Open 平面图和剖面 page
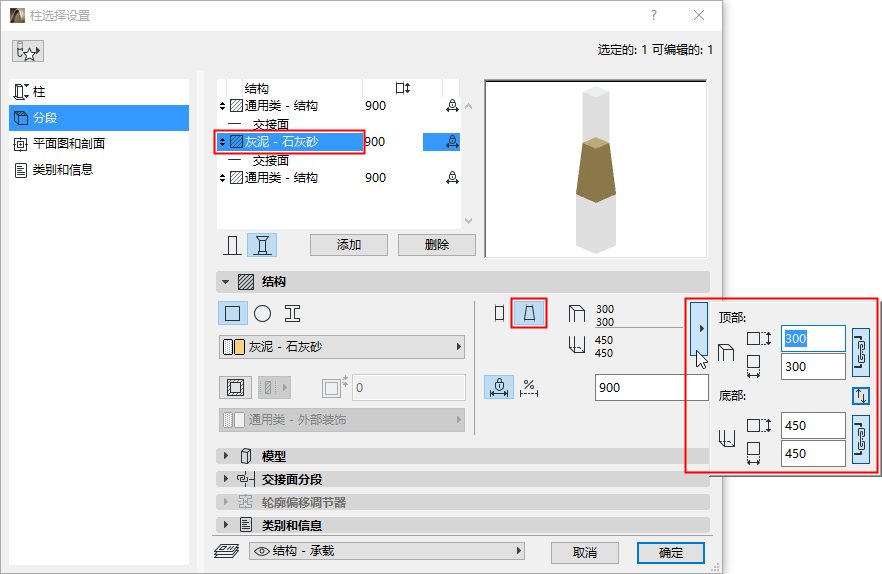The width and height of the screenshot is (882, 574). click(99, 144)
